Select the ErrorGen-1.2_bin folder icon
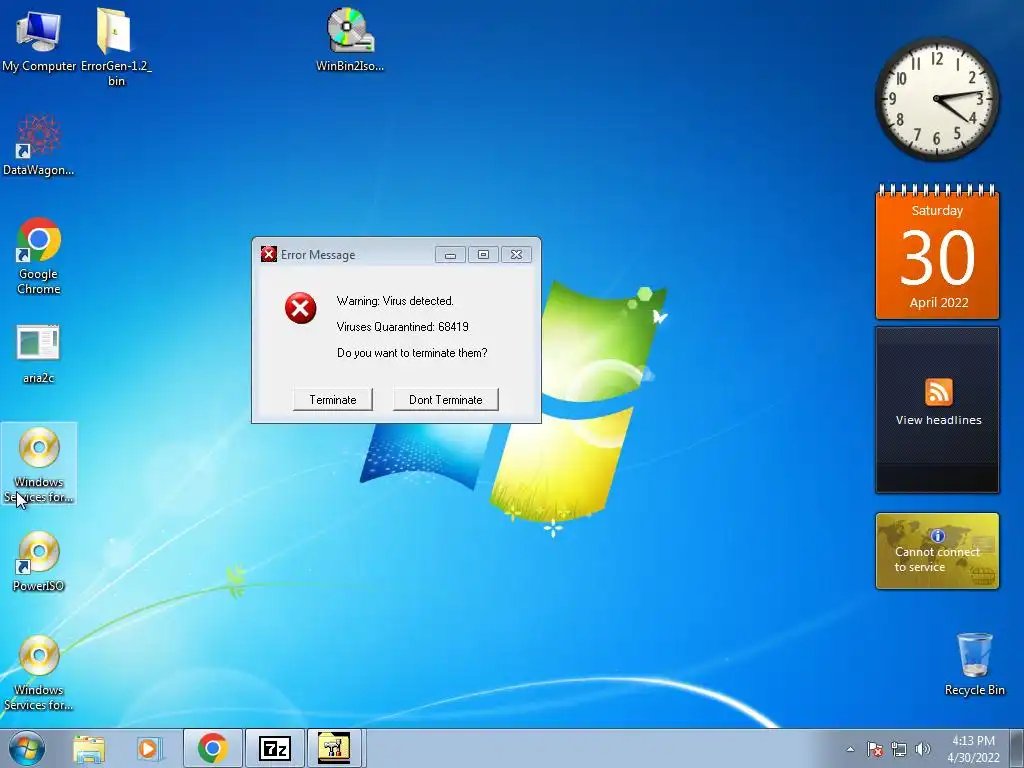Viewport: 1024px width, 768px height. [116, 46]
